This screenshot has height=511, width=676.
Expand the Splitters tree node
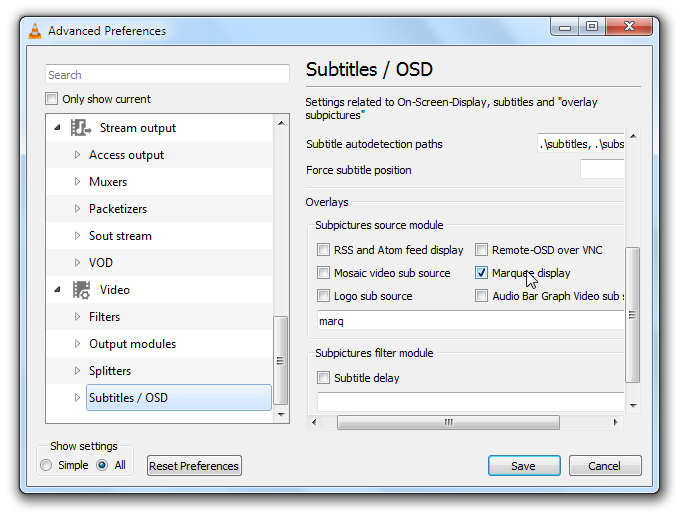(x=77, y=370)
